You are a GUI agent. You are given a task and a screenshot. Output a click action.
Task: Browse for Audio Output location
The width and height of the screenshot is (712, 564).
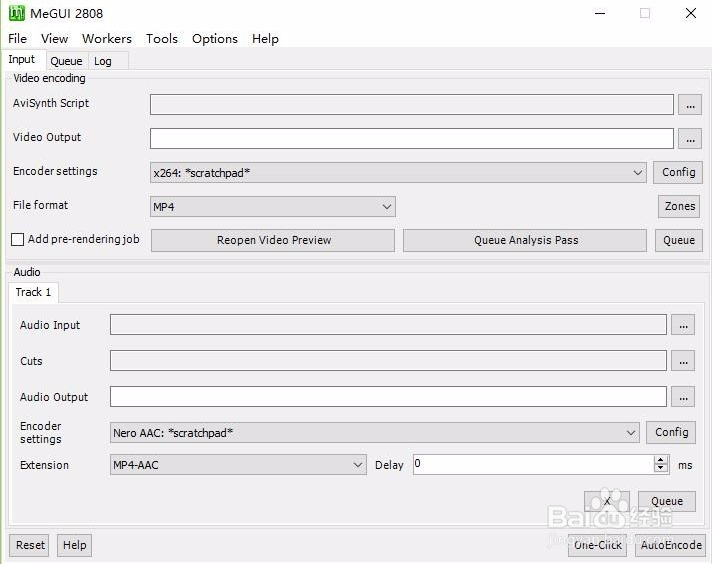[x=683, y=397]
